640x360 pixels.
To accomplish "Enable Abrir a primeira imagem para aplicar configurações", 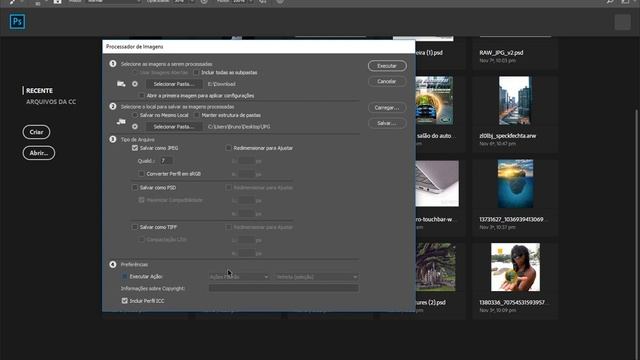I will click(x=142, y=96).
